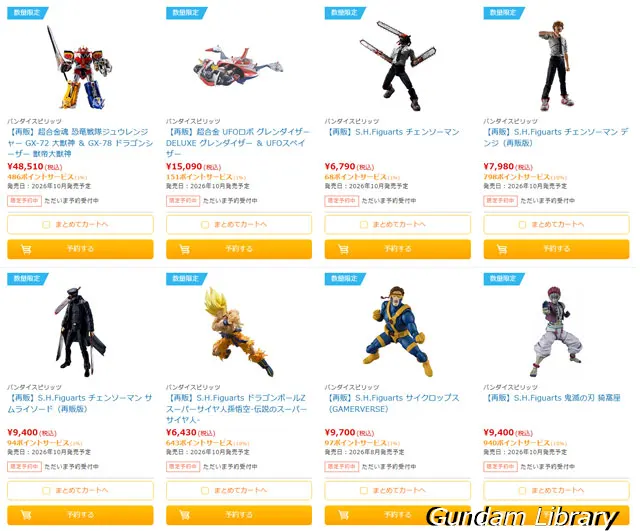Viewport: 640px width, 531px height.
Task: Open the UFO Robo Grendizer DELUXE product link
Action: tap(238, 143)
